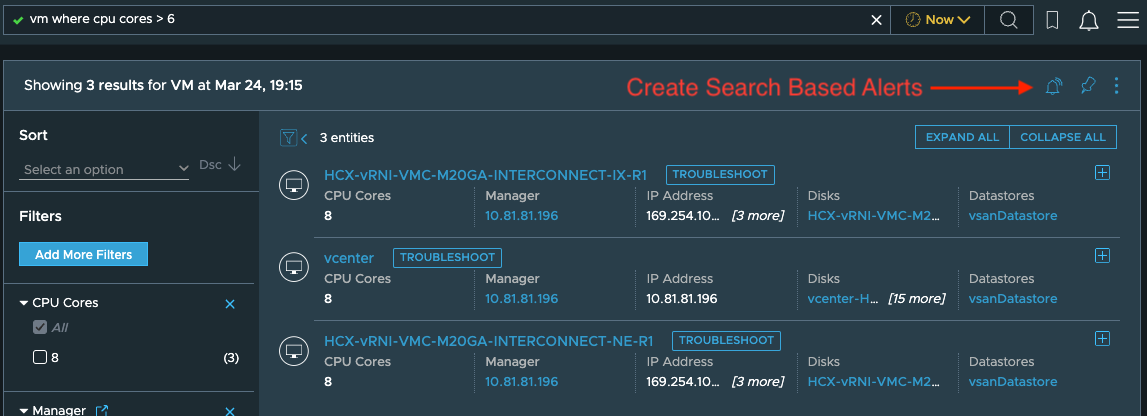Toggle the All checkbox under CPU Cores
1147x416 pixels.
40,328
